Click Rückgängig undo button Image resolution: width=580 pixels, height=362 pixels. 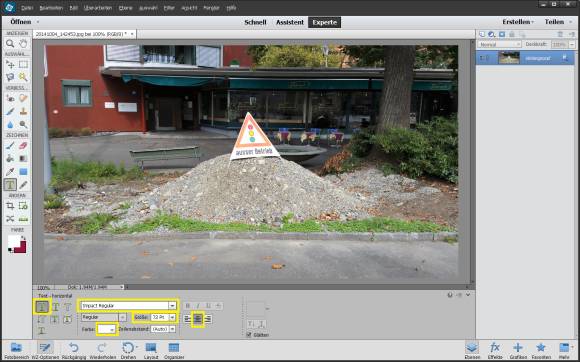(x=74, y=351)
